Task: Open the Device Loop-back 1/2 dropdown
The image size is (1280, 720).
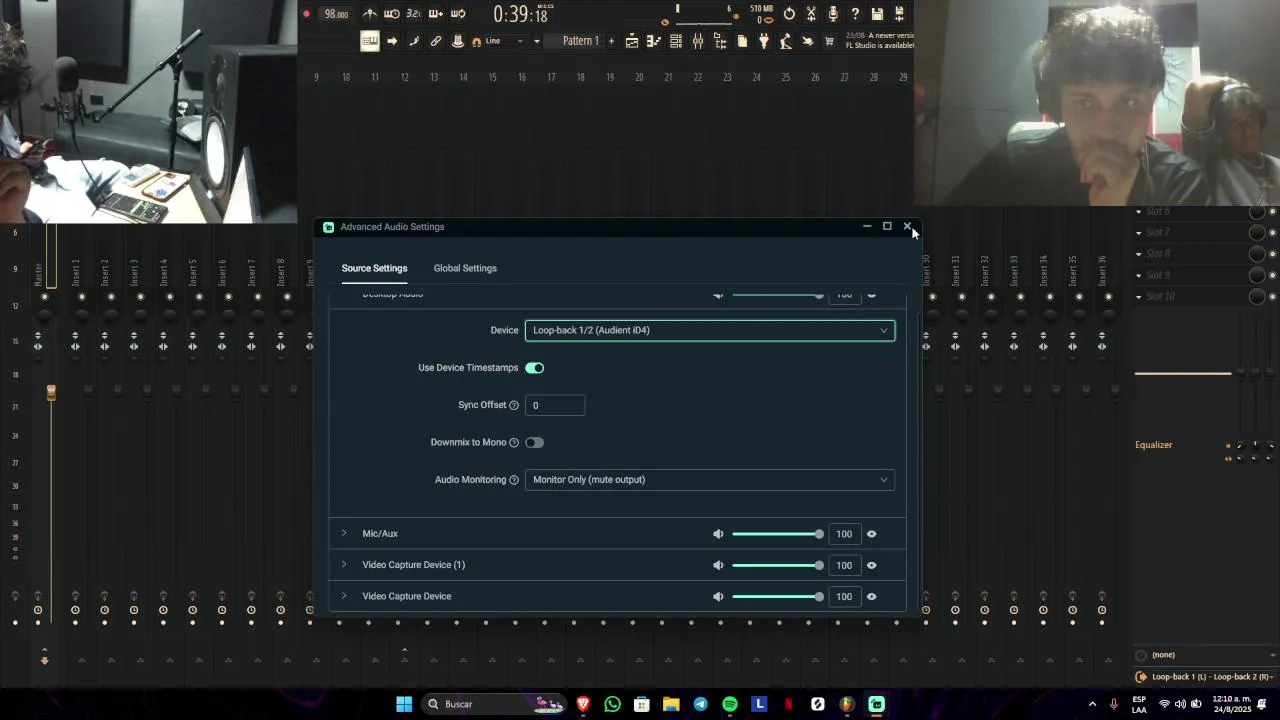Action: click(x=710, y=330)
